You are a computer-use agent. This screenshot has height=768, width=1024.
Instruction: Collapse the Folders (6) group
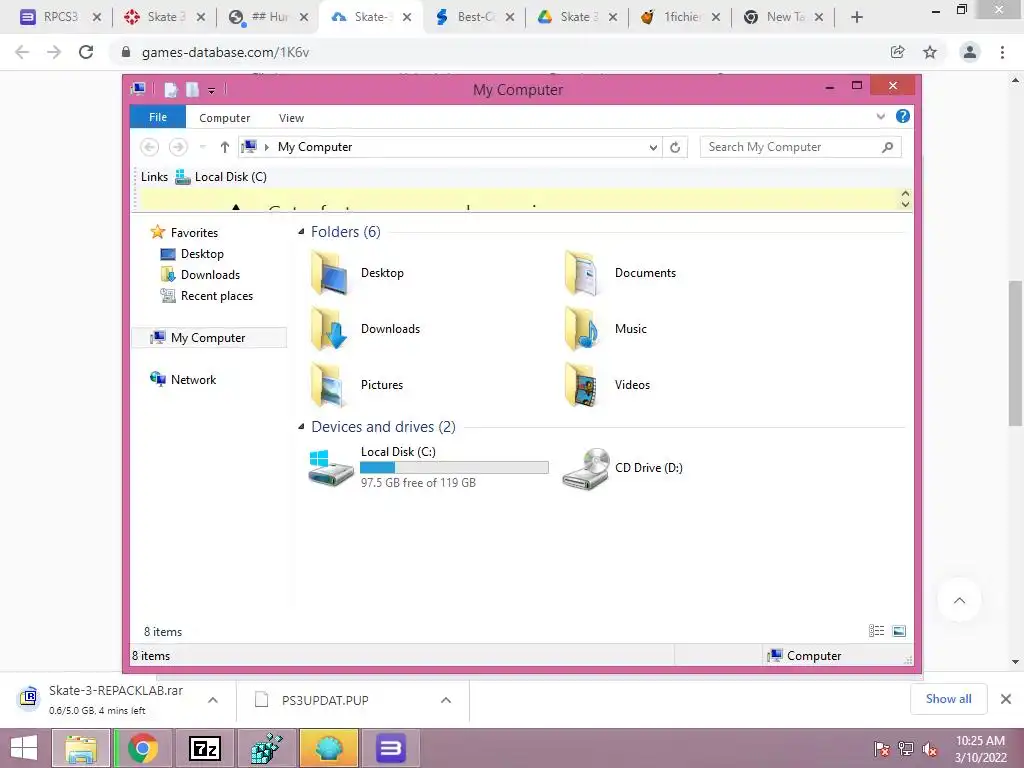[x=301, y=232]
